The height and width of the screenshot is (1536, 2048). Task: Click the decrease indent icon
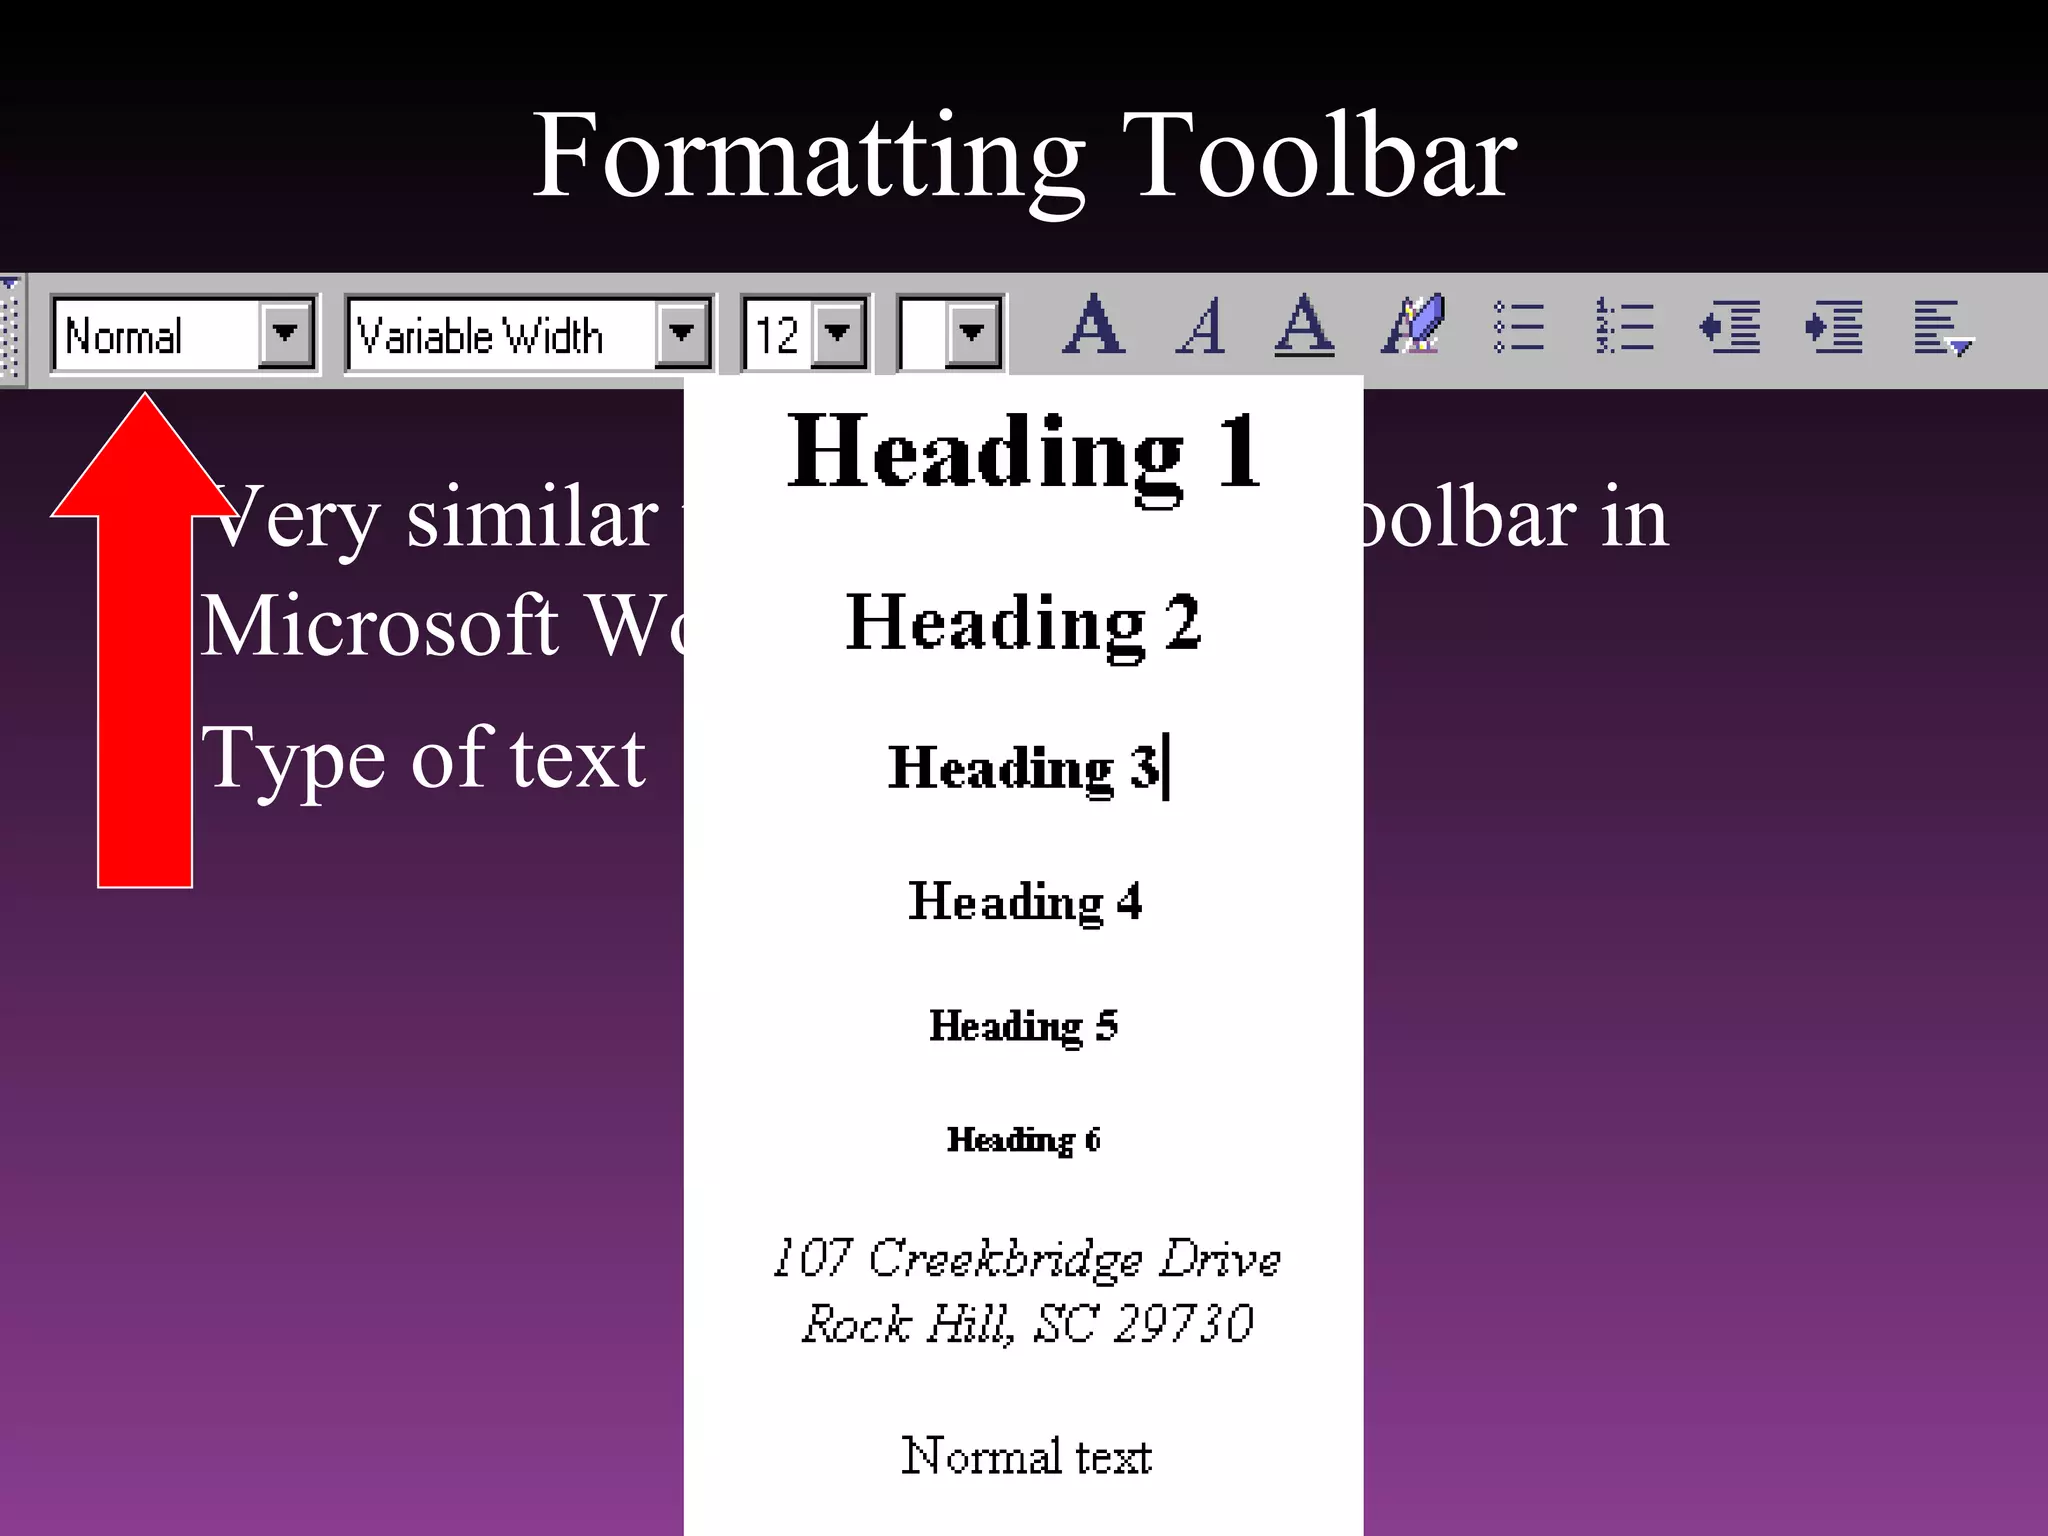(1730, 327)
